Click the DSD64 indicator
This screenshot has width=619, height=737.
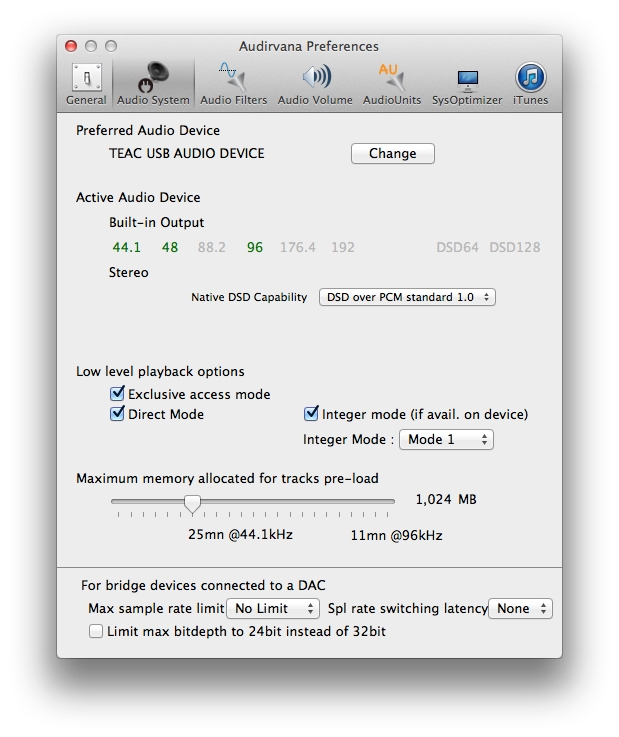tap(457, 247)
